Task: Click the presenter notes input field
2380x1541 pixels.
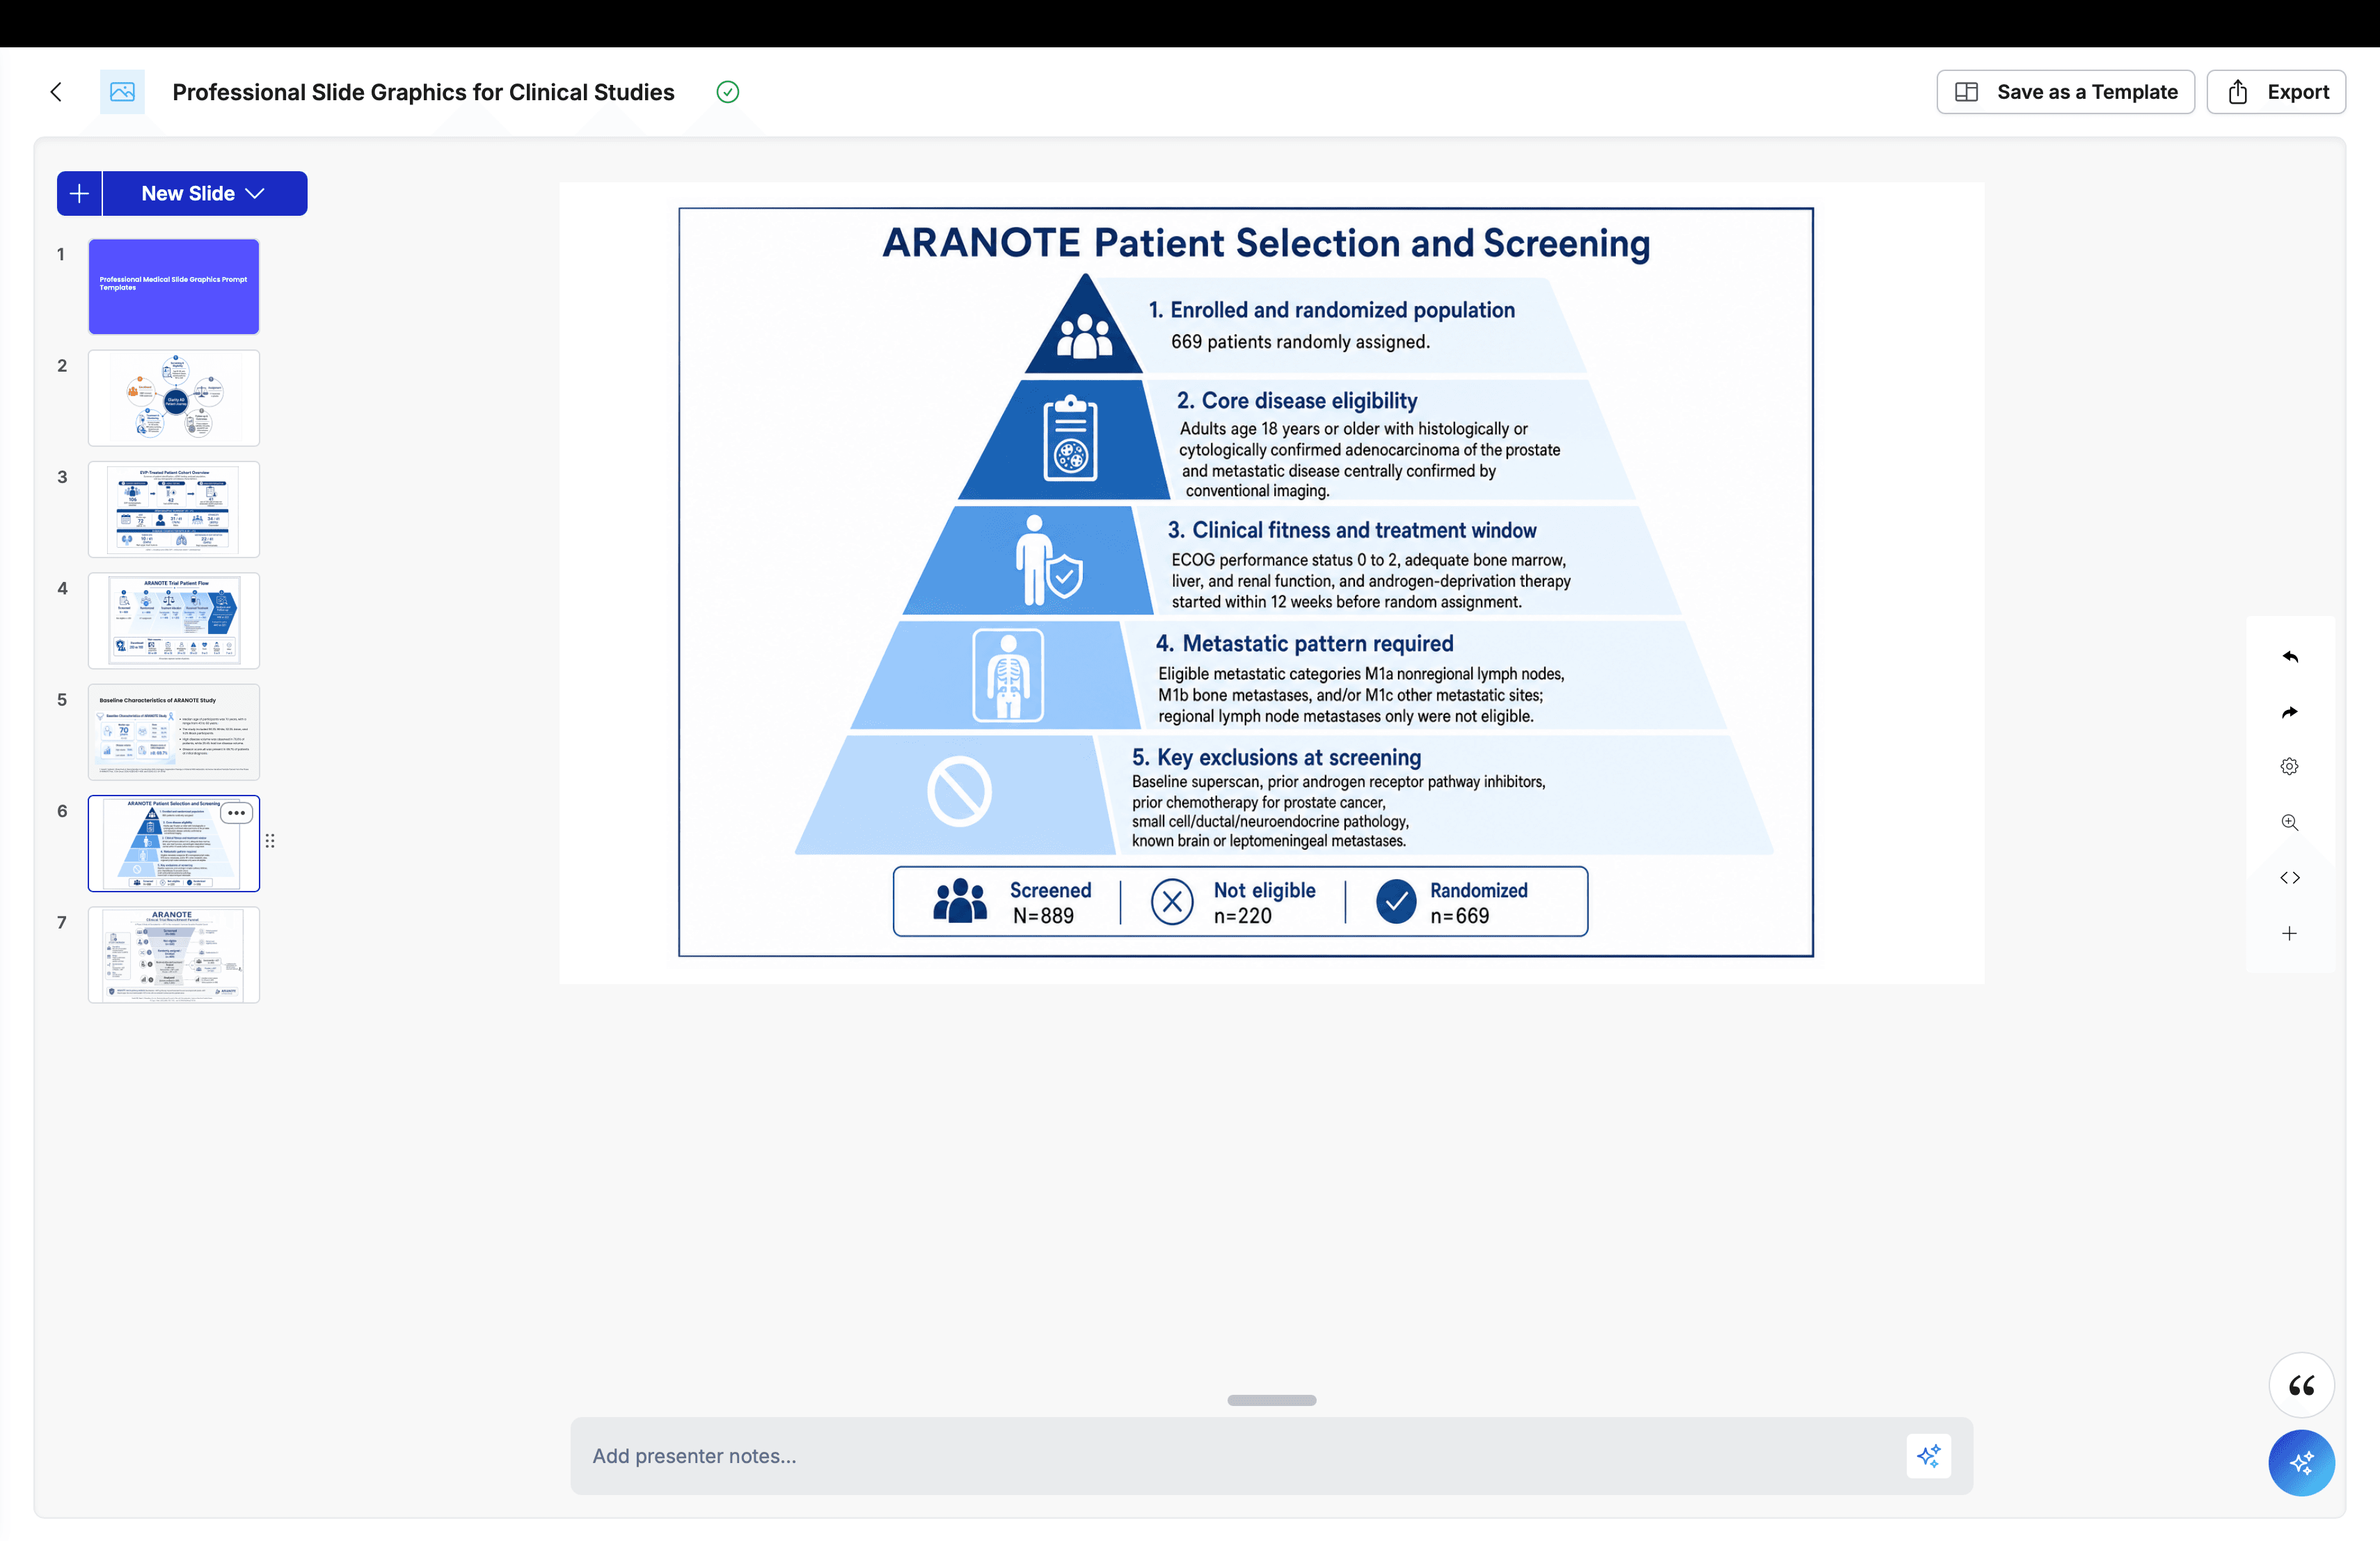Action: click(x=1240, y=1456)
